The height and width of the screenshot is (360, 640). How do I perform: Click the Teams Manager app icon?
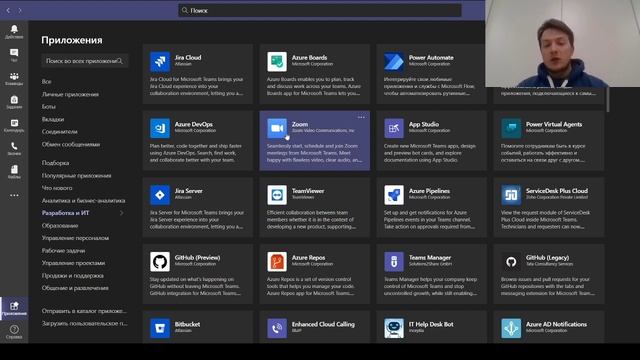(394, 262)
